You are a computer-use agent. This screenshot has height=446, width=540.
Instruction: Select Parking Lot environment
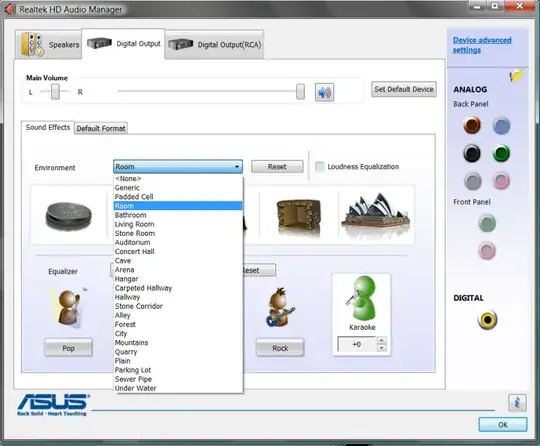point(178,370)
